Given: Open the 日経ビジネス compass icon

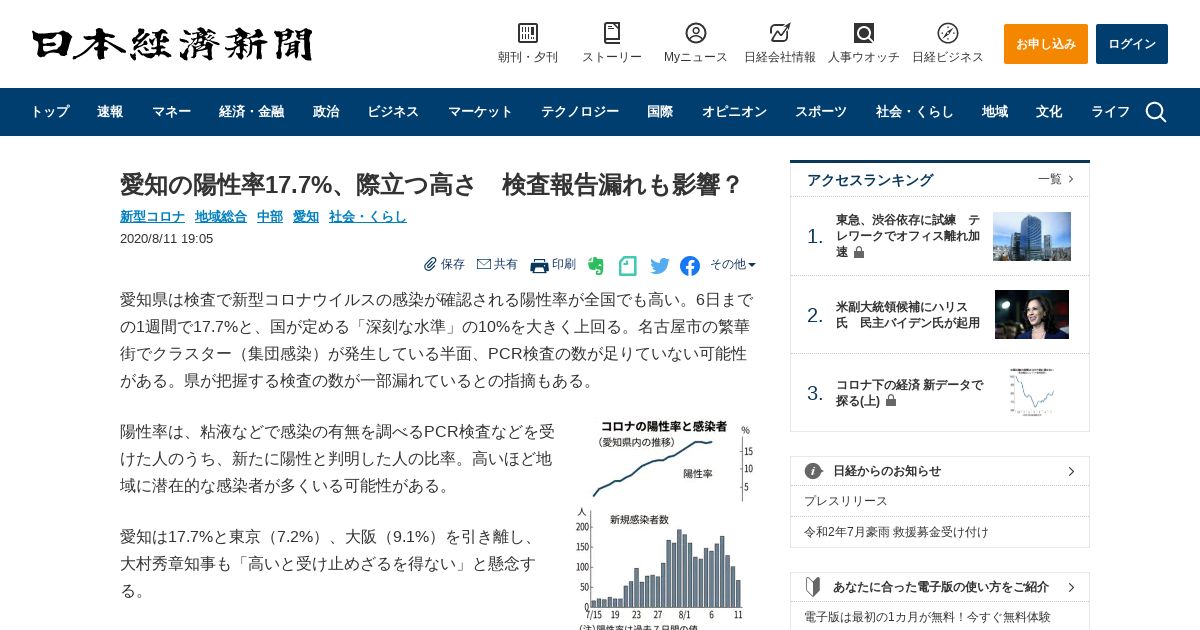Looking at the screenshot, I should (948, 33).
